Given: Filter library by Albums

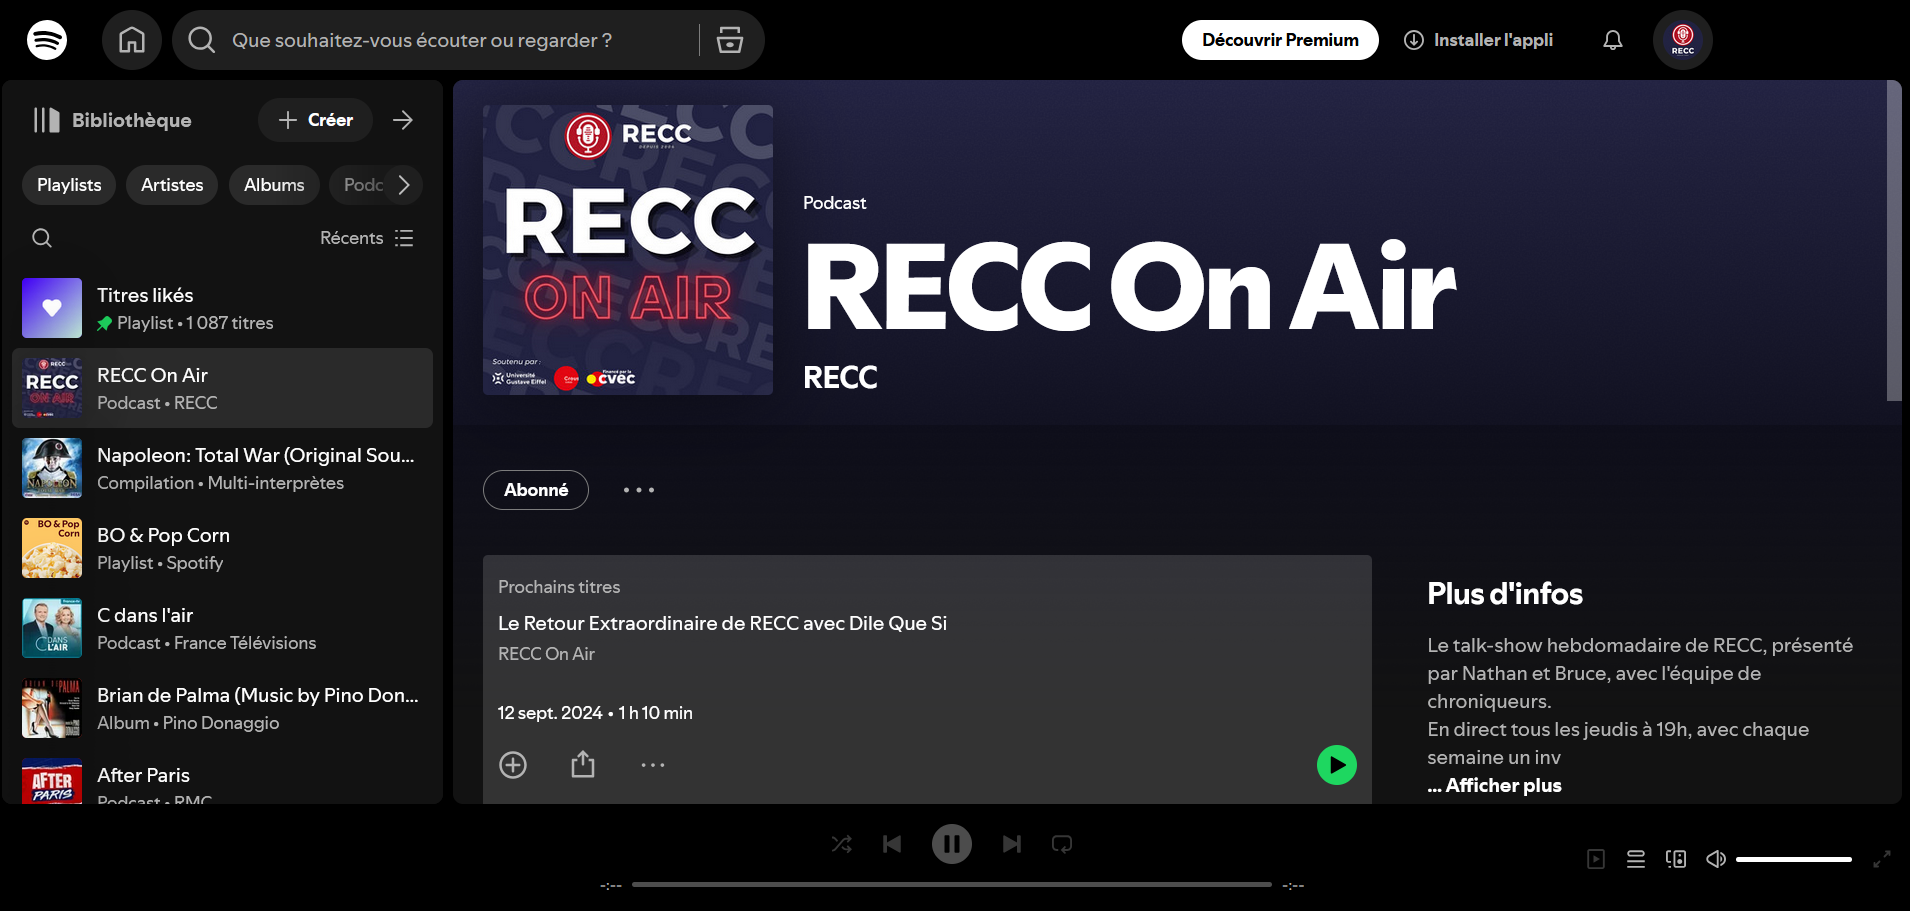Looking at the screenshot, I should click(x=274, y=184).
